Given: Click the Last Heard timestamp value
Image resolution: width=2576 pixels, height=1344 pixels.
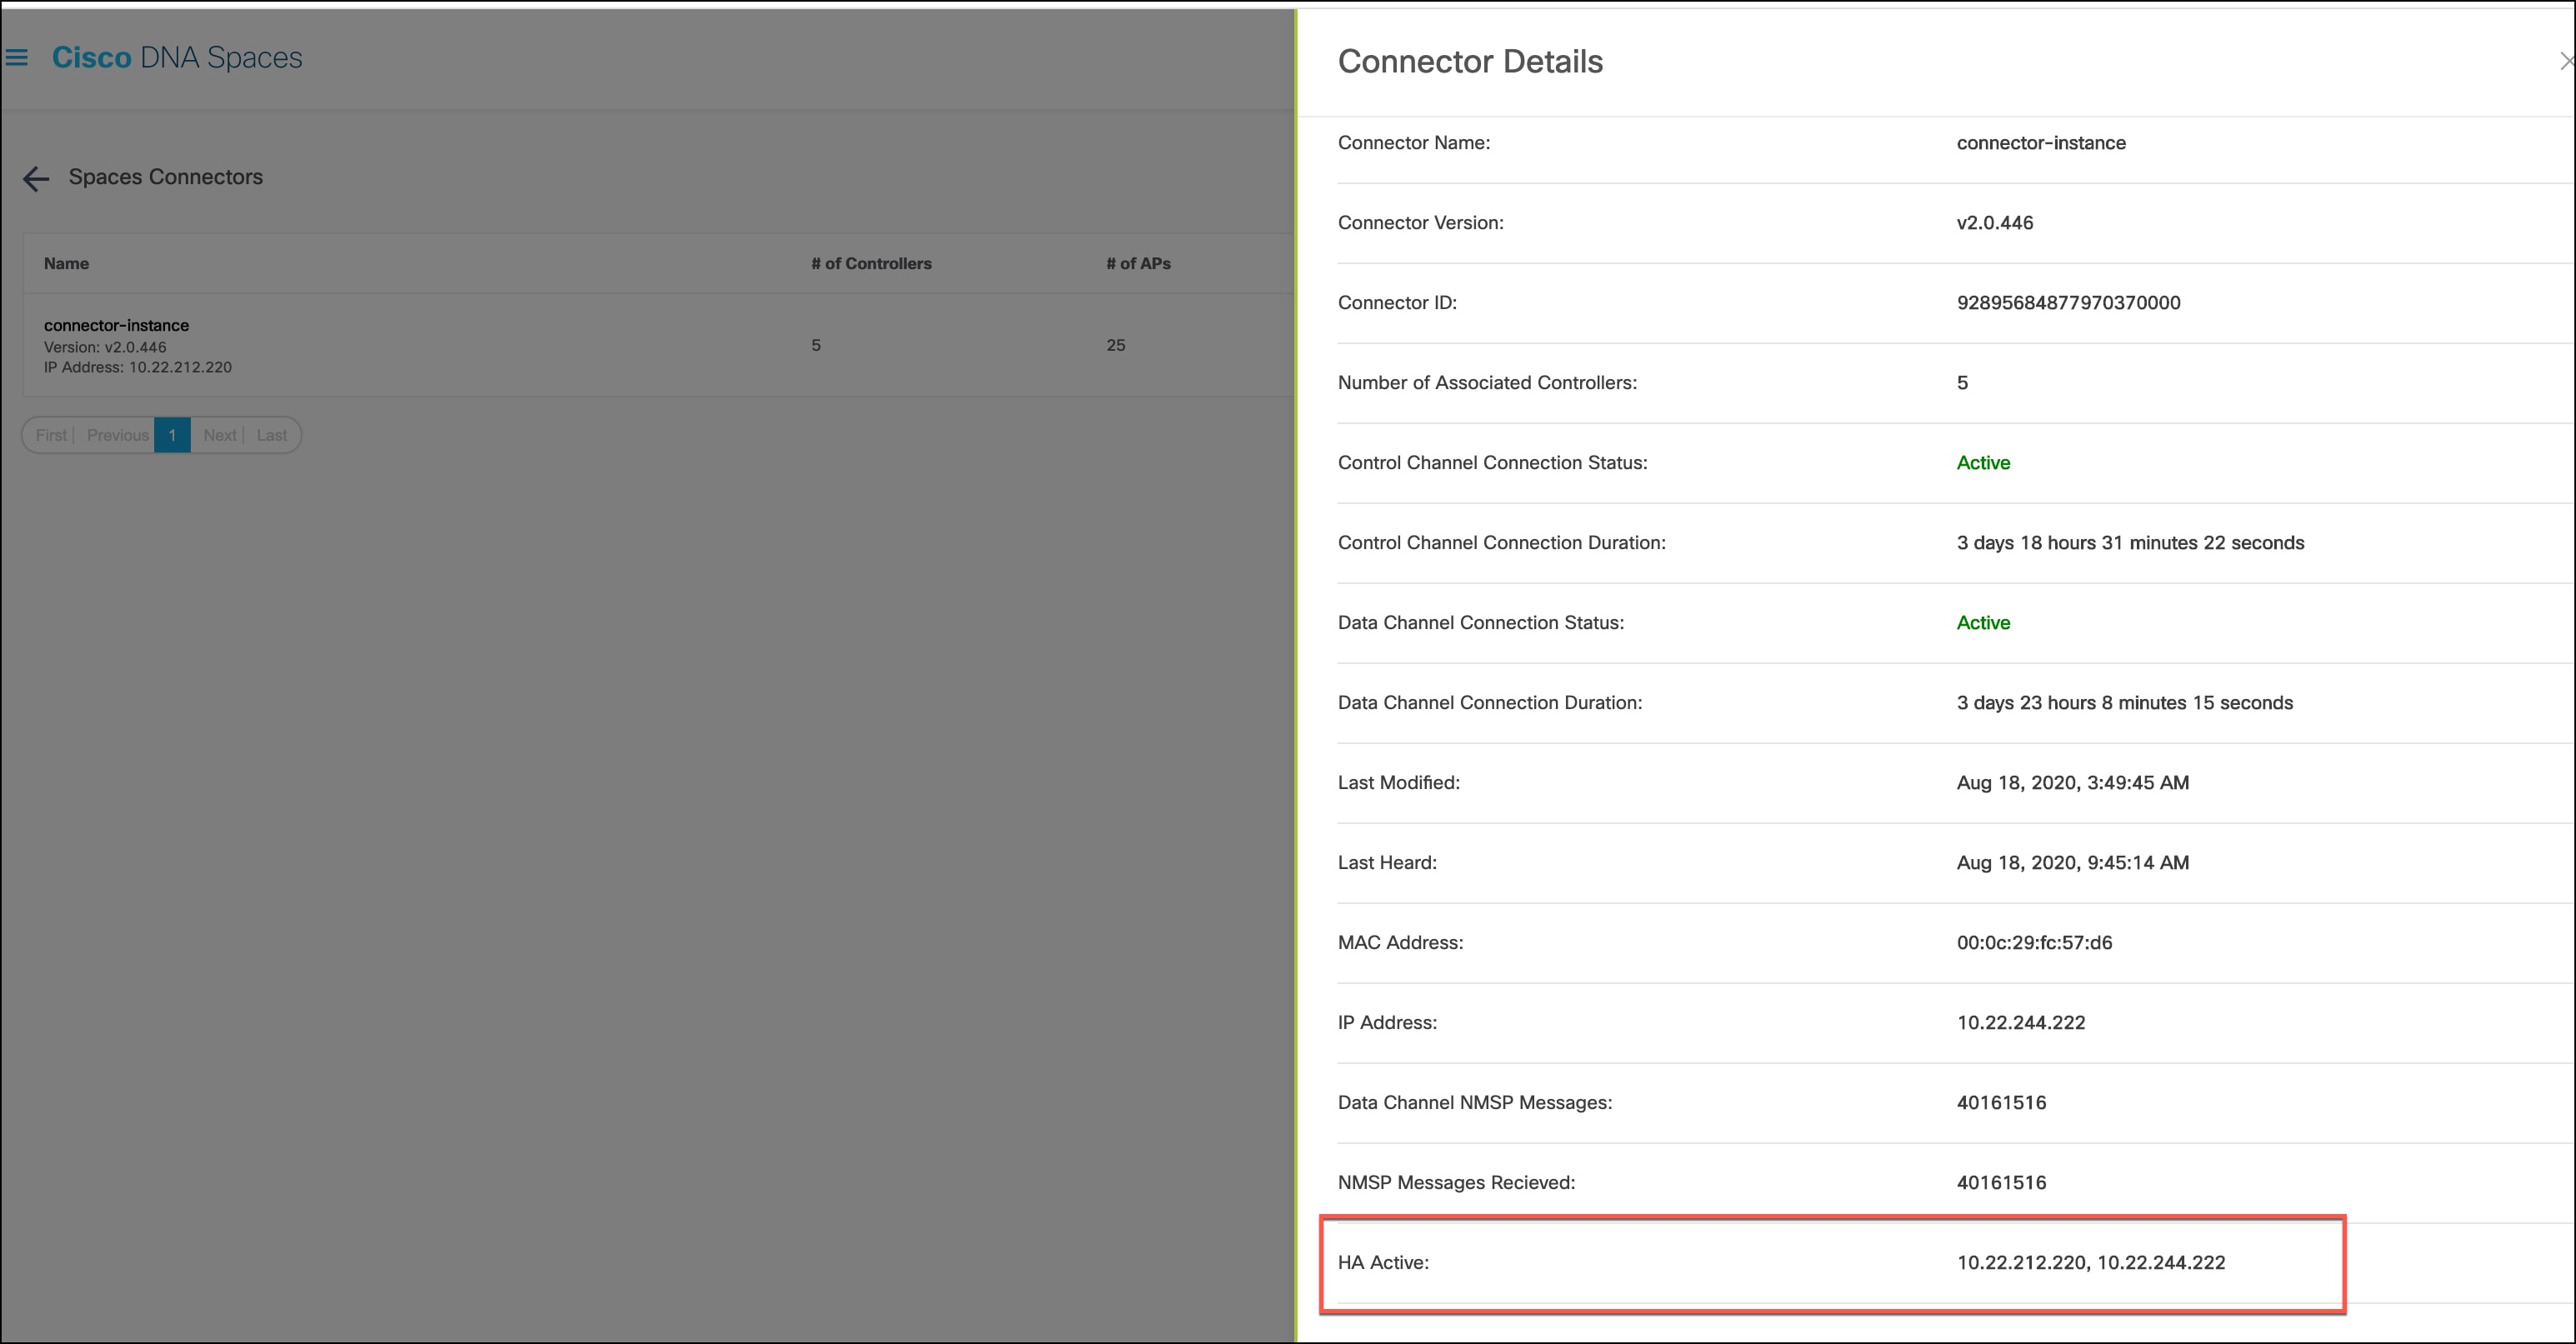Looking at the screenshot, I should [2073, 863].
